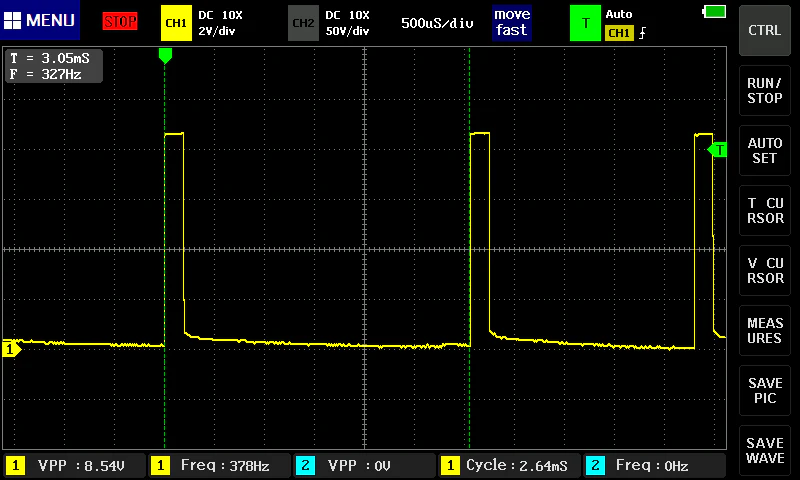Open the CTRL panel
Viewport: 800px width, 480px height.
[x=764, y=31]
